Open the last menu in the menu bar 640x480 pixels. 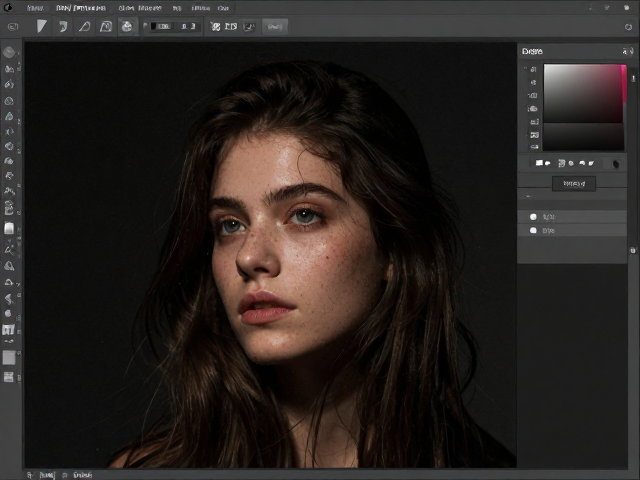point(223,8)
